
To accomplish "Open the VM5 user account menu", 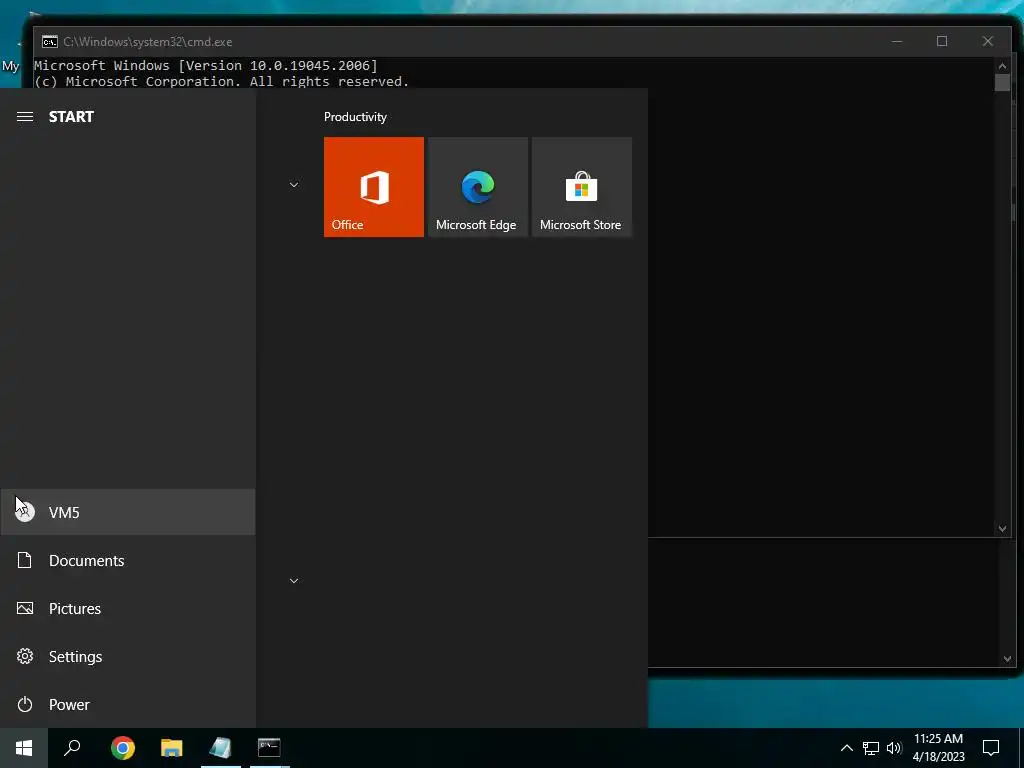I will [x=128, y=512].
